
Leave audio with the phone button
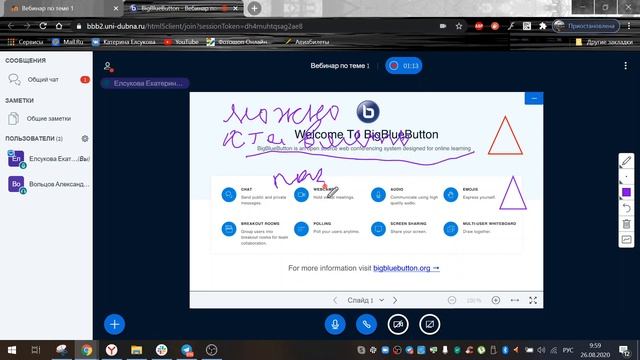coord(366,324)
